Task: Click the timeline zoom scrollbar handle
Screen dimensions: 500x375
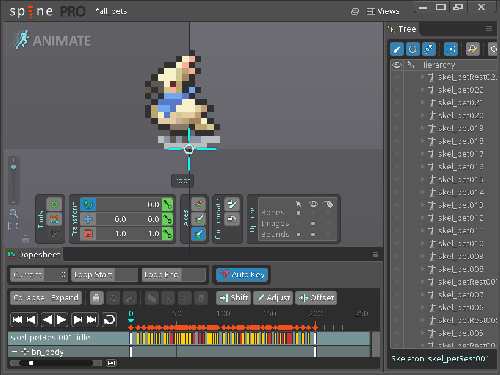Action: click(x=31, y=363)
